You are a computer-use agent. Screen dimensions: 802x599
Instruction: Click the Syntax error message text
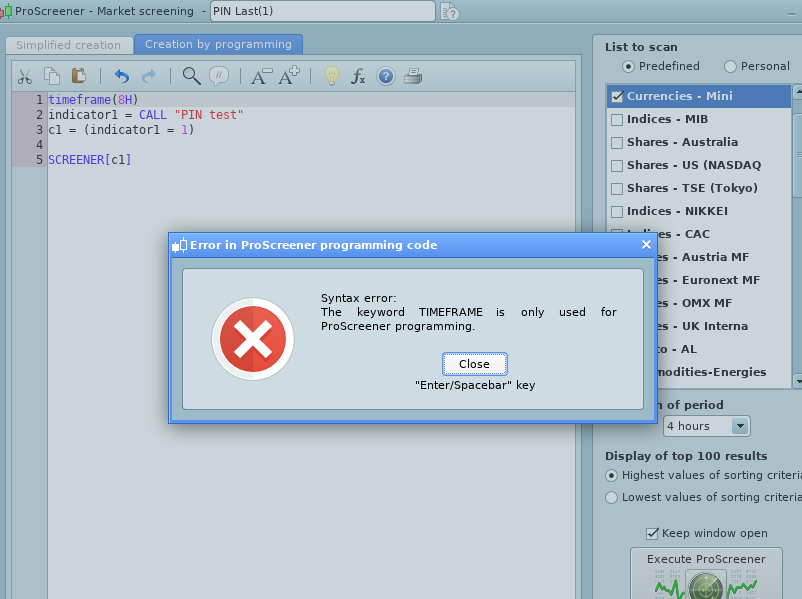pyautogui.click(x=469, y=312)
